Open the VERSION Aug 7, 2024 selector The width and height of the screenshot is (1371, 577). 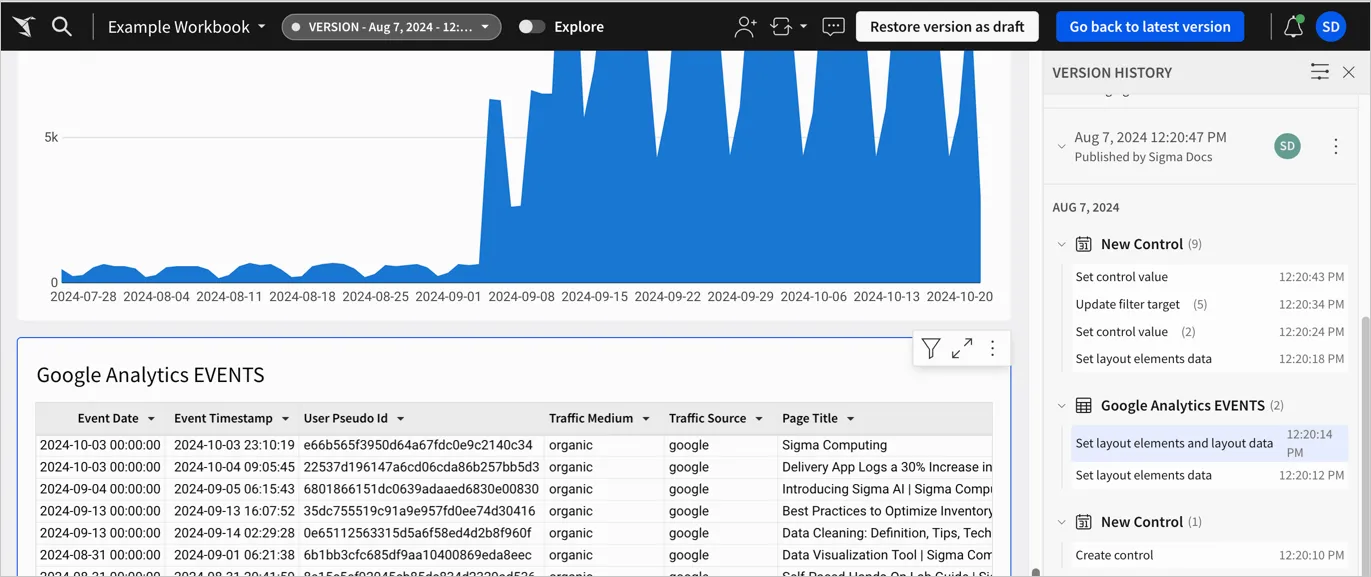(x=391, y=27)
